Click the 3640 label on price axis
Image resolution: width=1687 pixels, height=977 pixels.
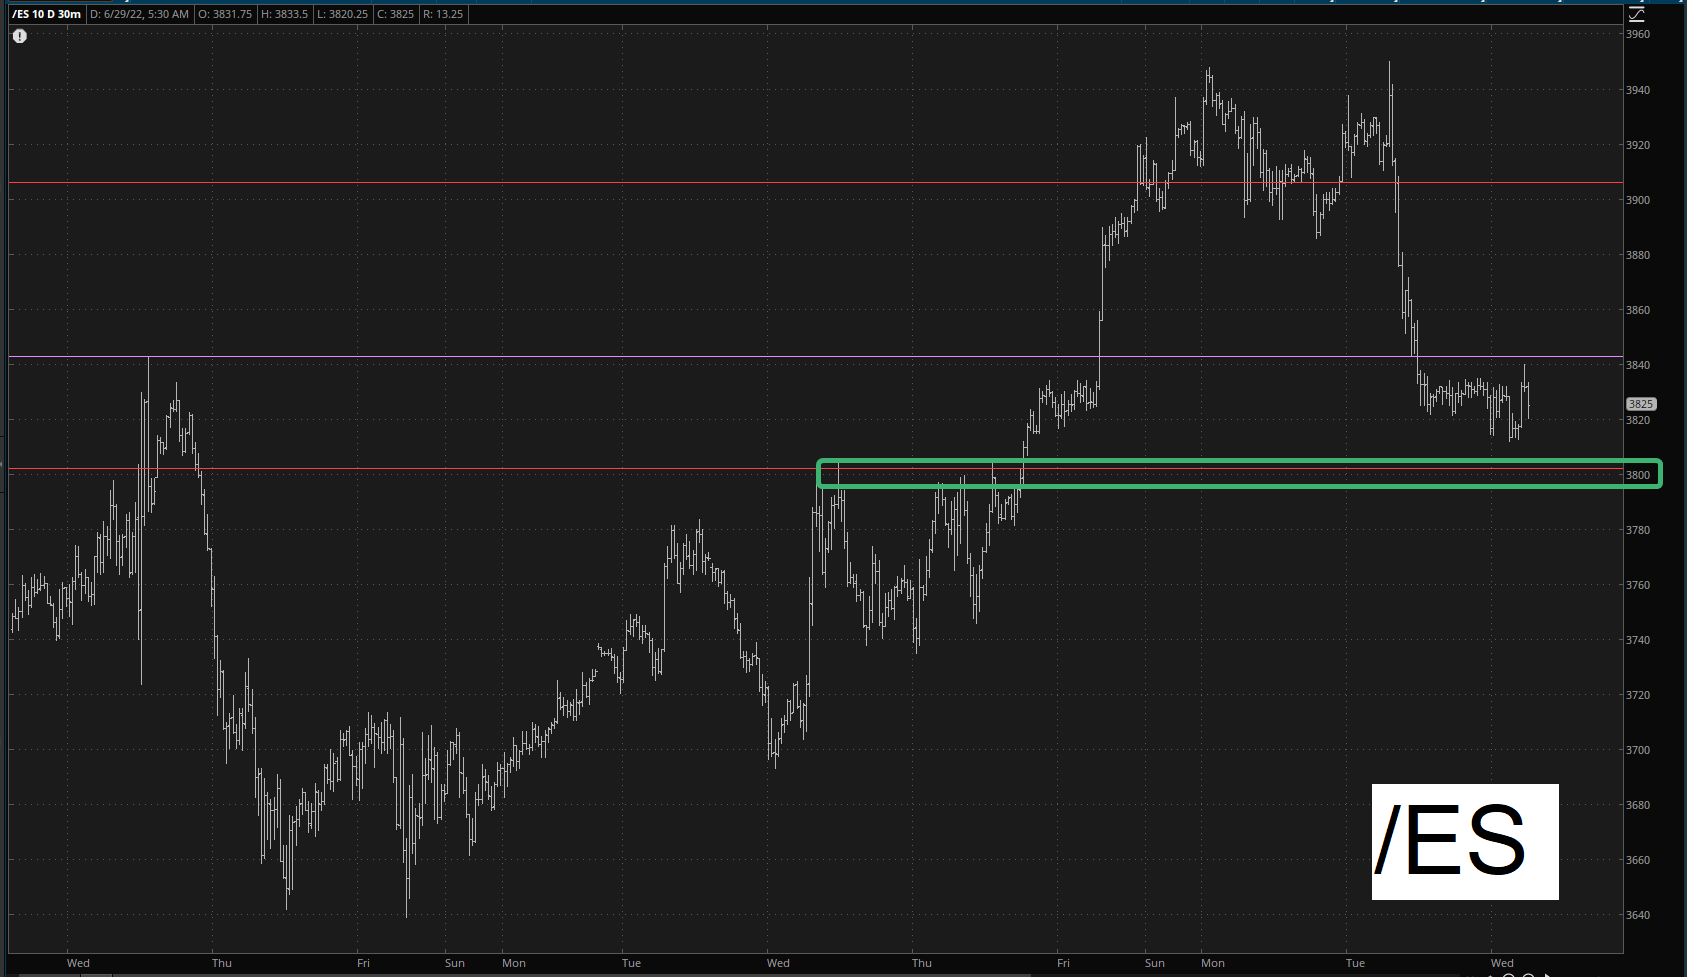[x=1638, y=915]
